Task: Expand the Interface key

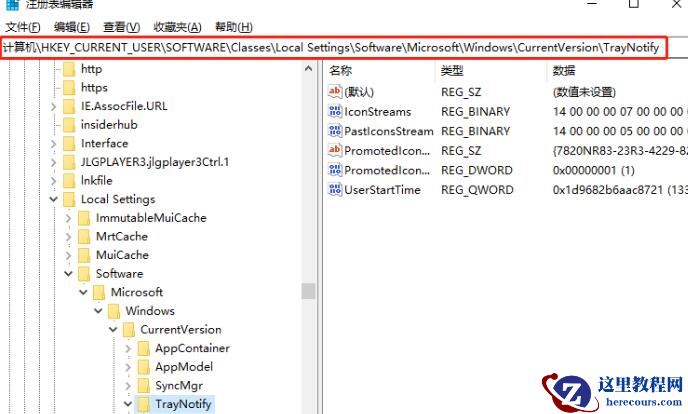Action: tap(53, 144)
